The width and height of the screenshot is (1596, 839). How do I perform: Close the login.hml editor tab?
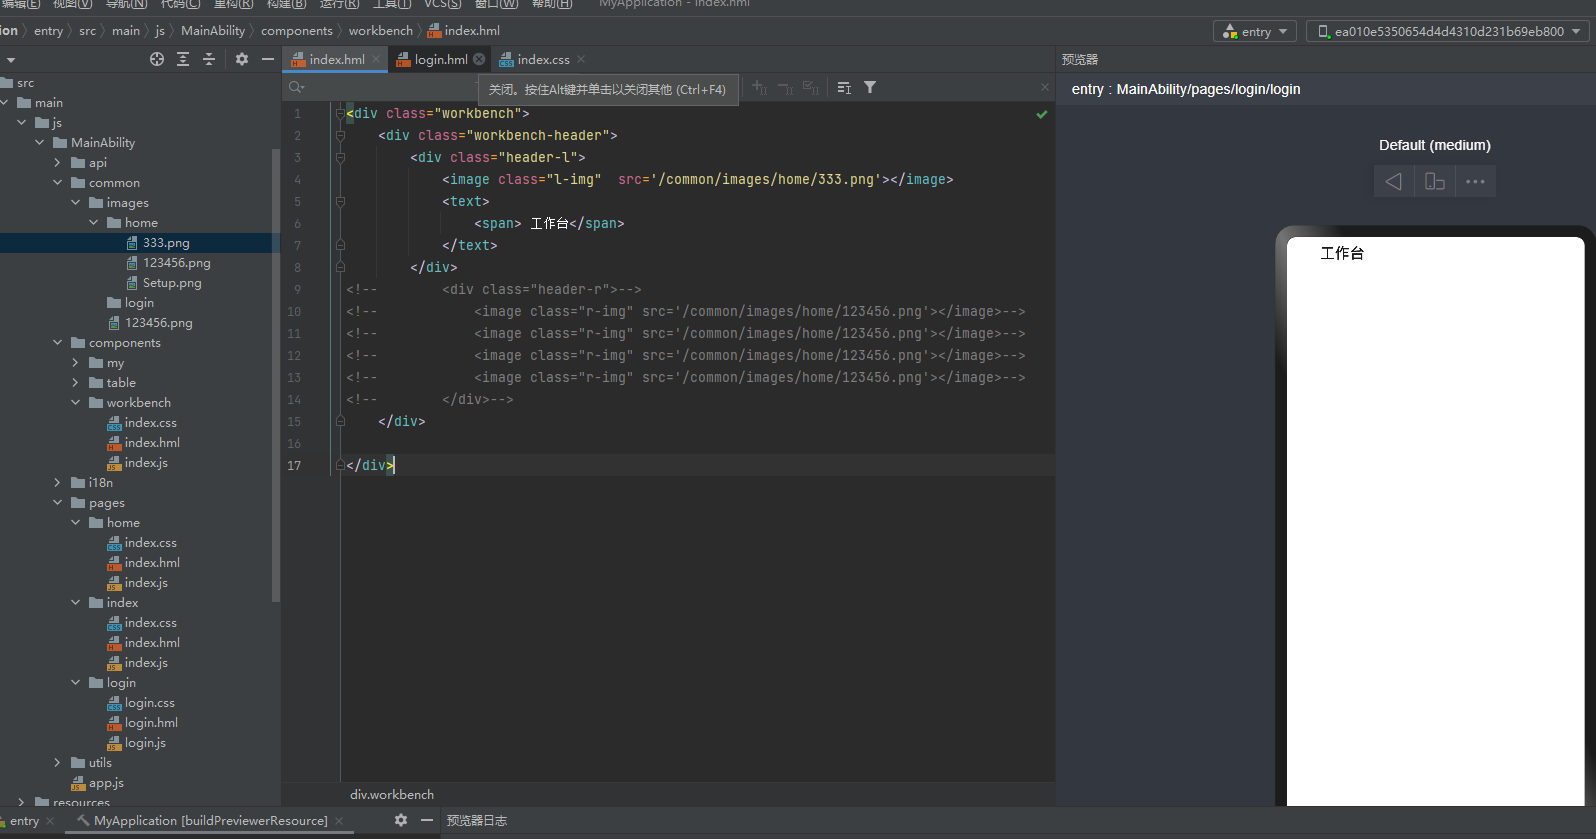coord(479,59)
